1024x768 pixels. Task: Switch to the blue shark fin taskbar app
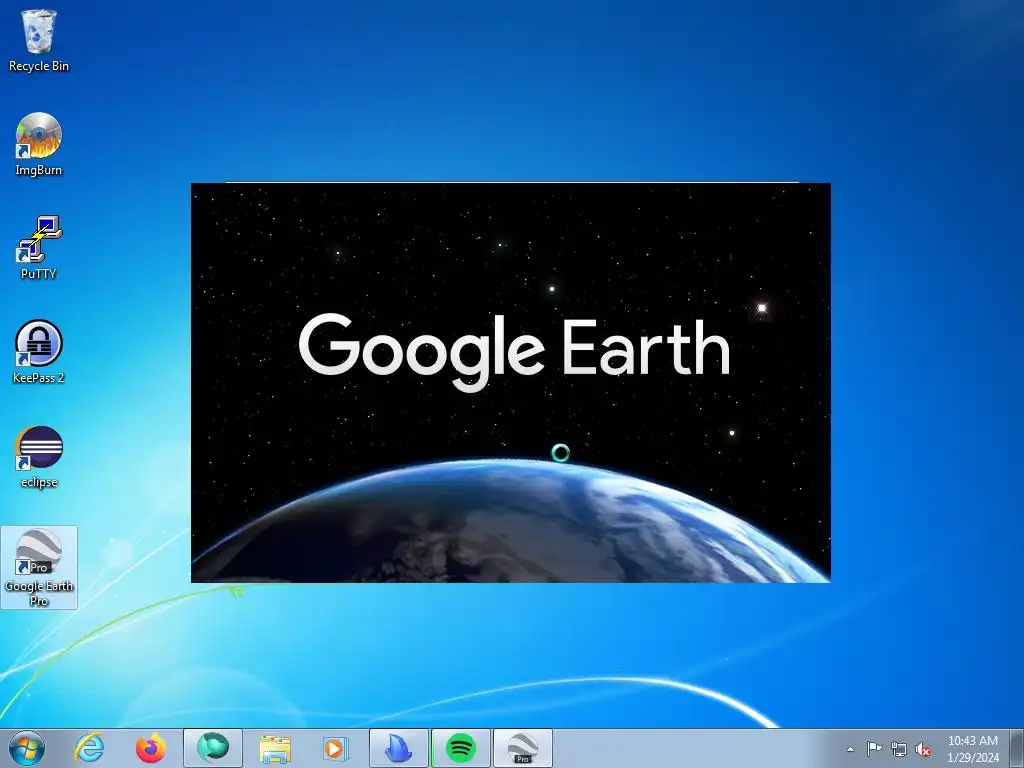click(398, 748)
